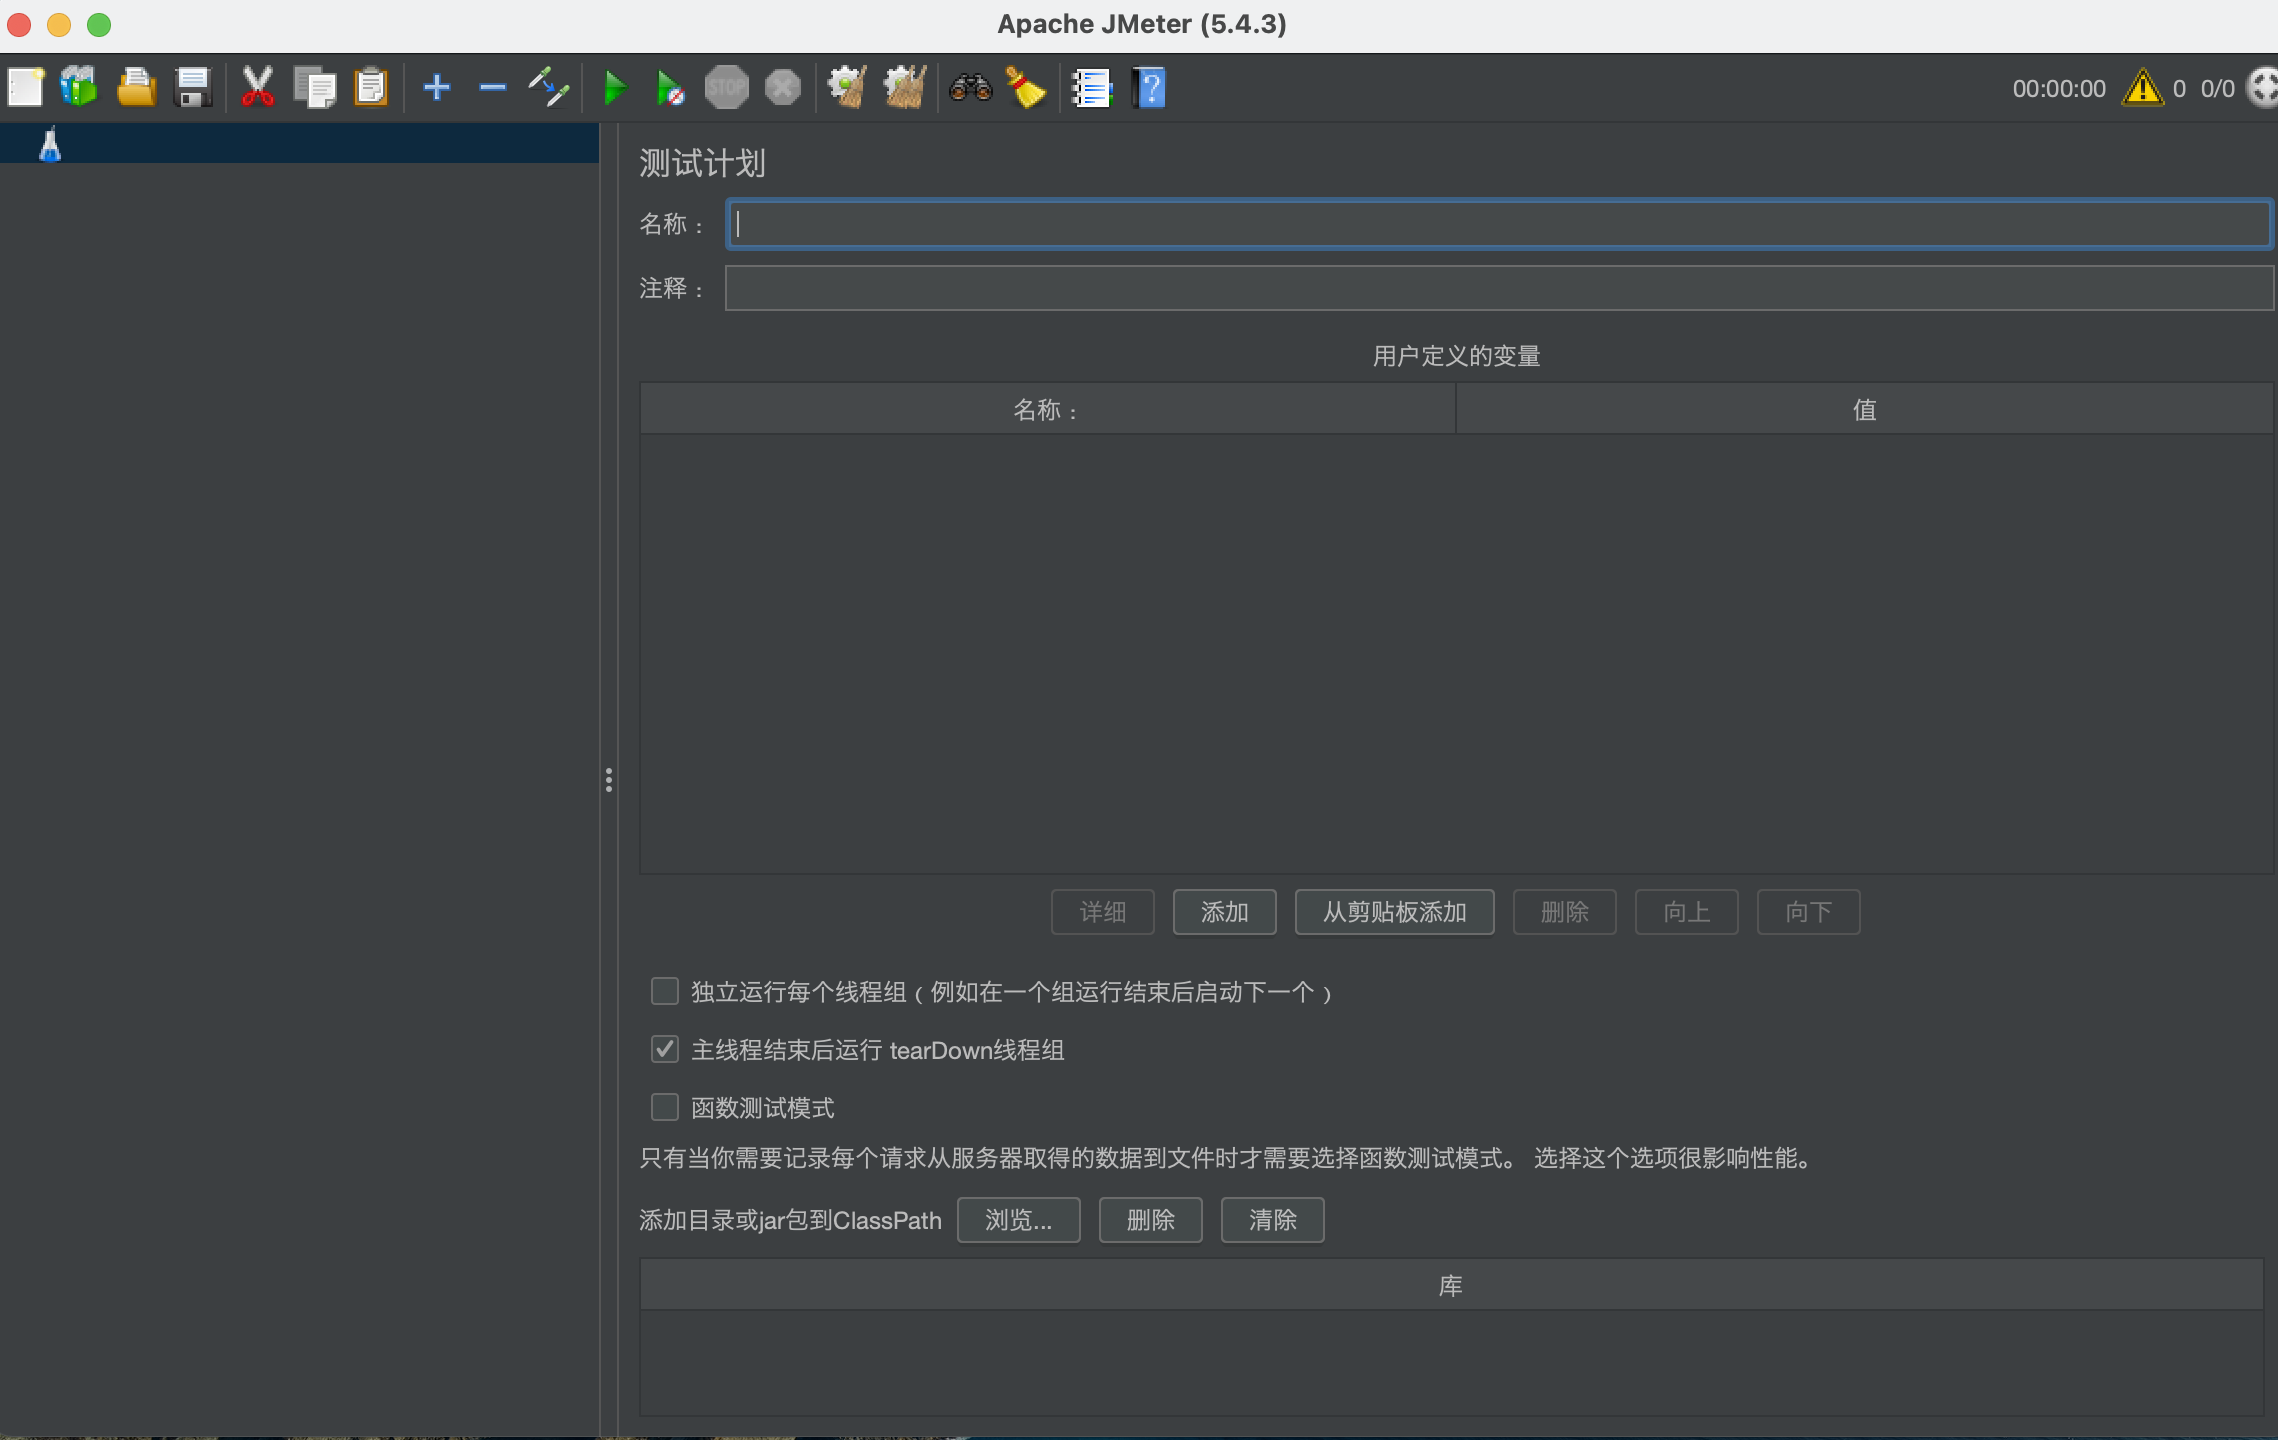2278x1440 pixels.
Task: Start the test with green play icon
Action: (616, 88)
